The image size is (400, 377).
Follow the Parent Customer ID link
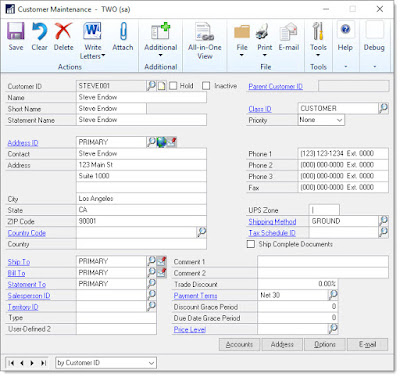tap(275, 86)
